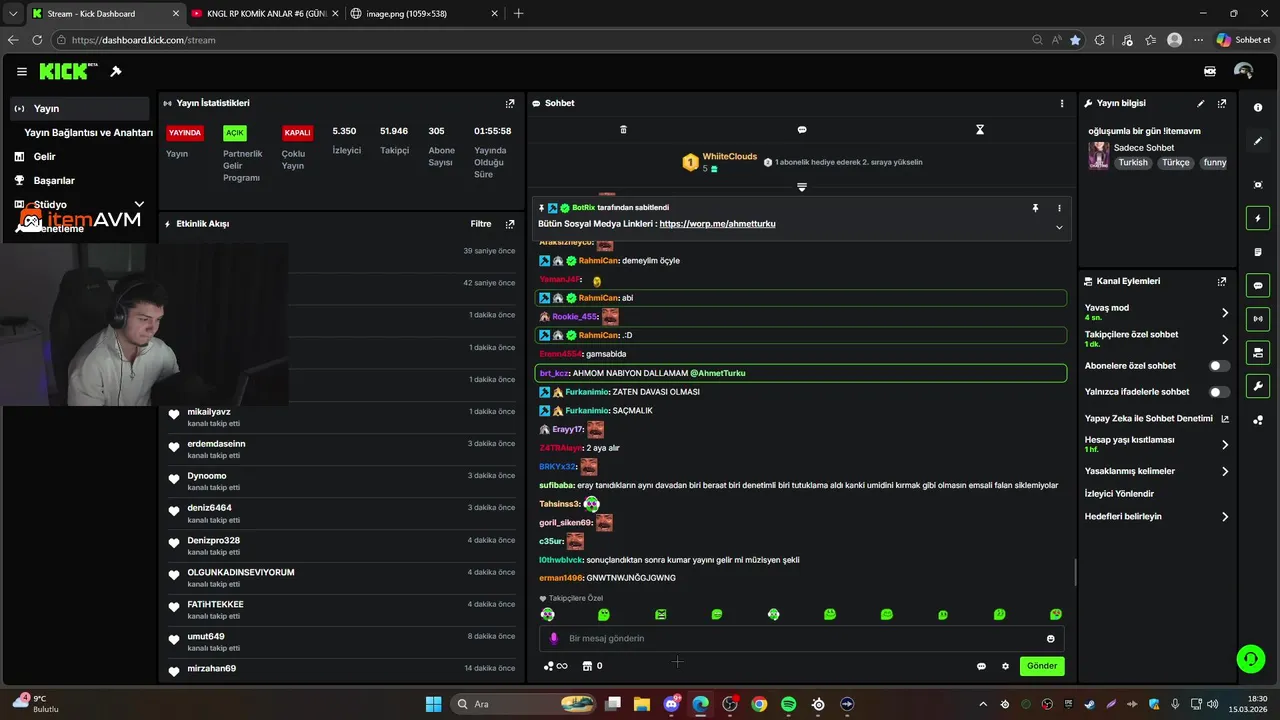Screen dimensions: 1280x720
Task: Edit the stream info with the pencil icon
Action: (x=1201, y=103)
